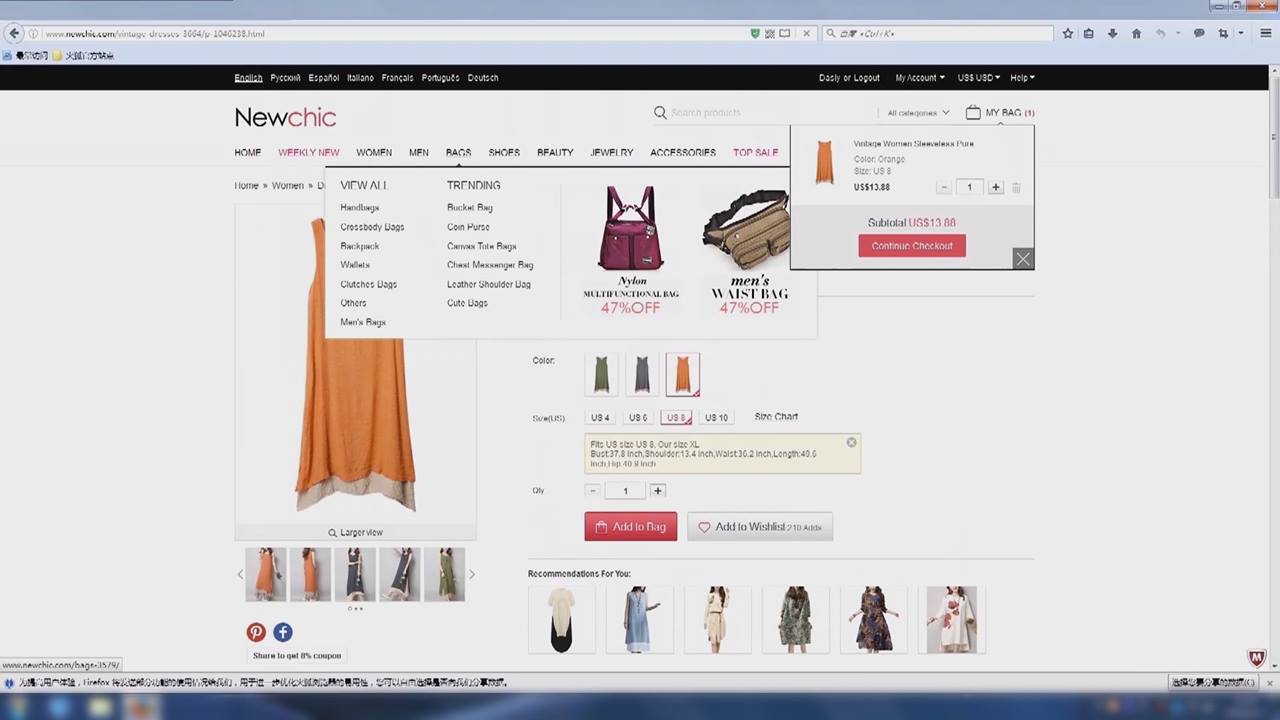This screenshot has width=1280, height=720.
Task: Switch site language to Español
Action: [x=324, y=78]
